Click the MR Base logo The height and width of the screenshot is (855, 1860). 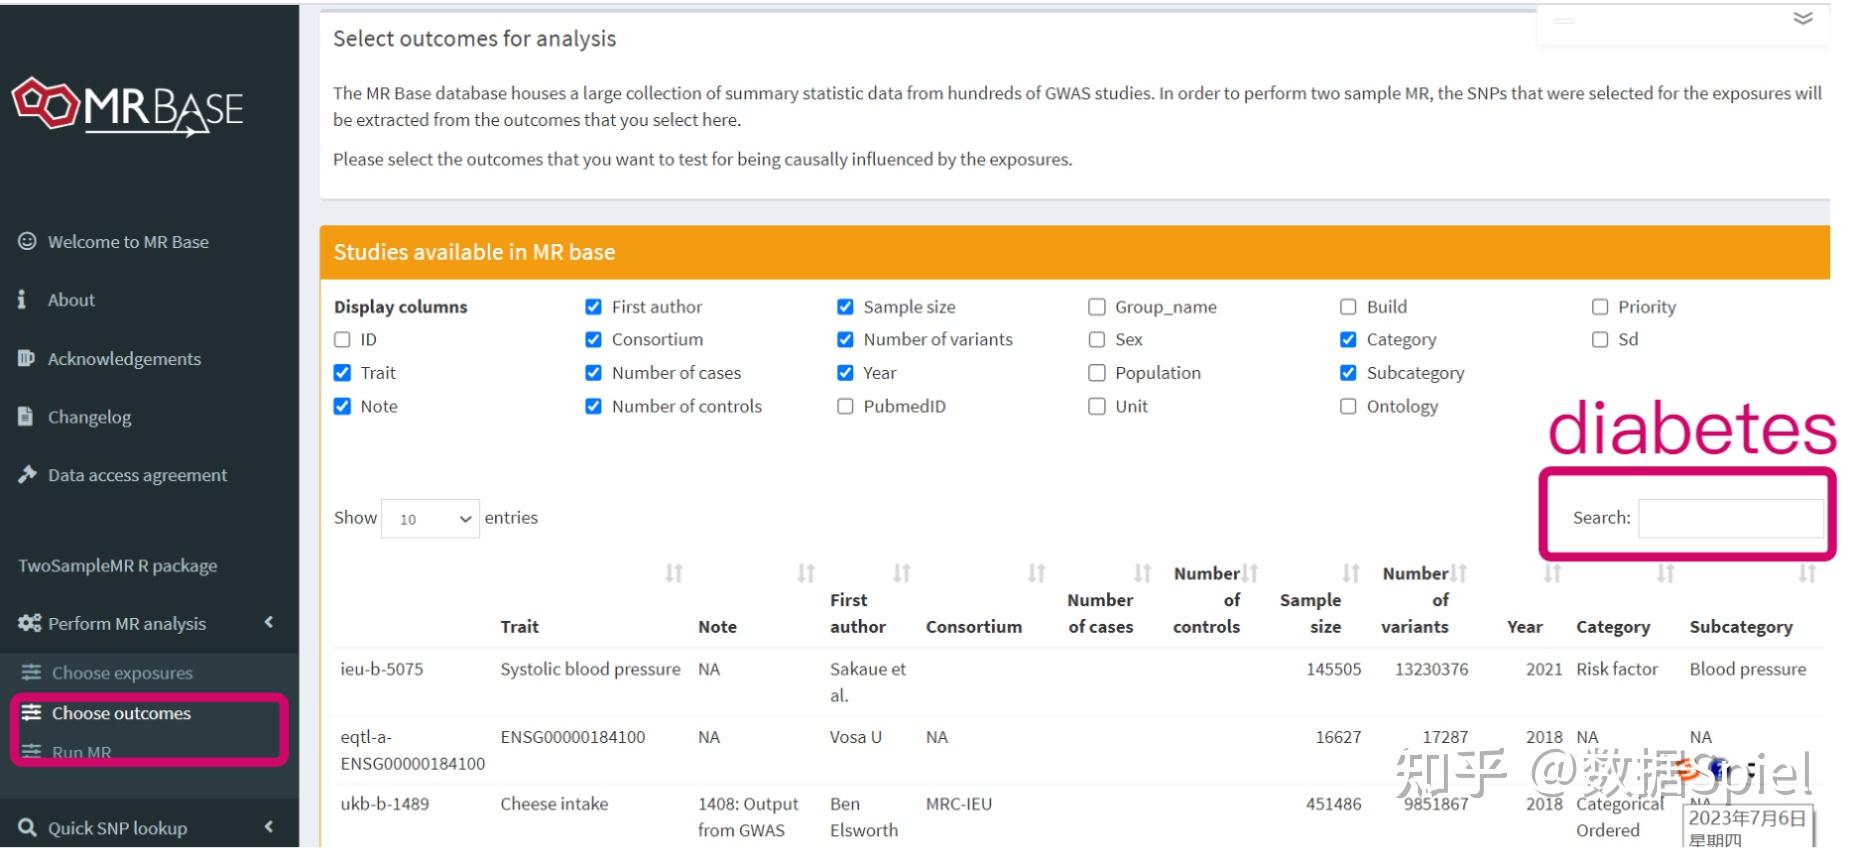(x=127, y=106)
